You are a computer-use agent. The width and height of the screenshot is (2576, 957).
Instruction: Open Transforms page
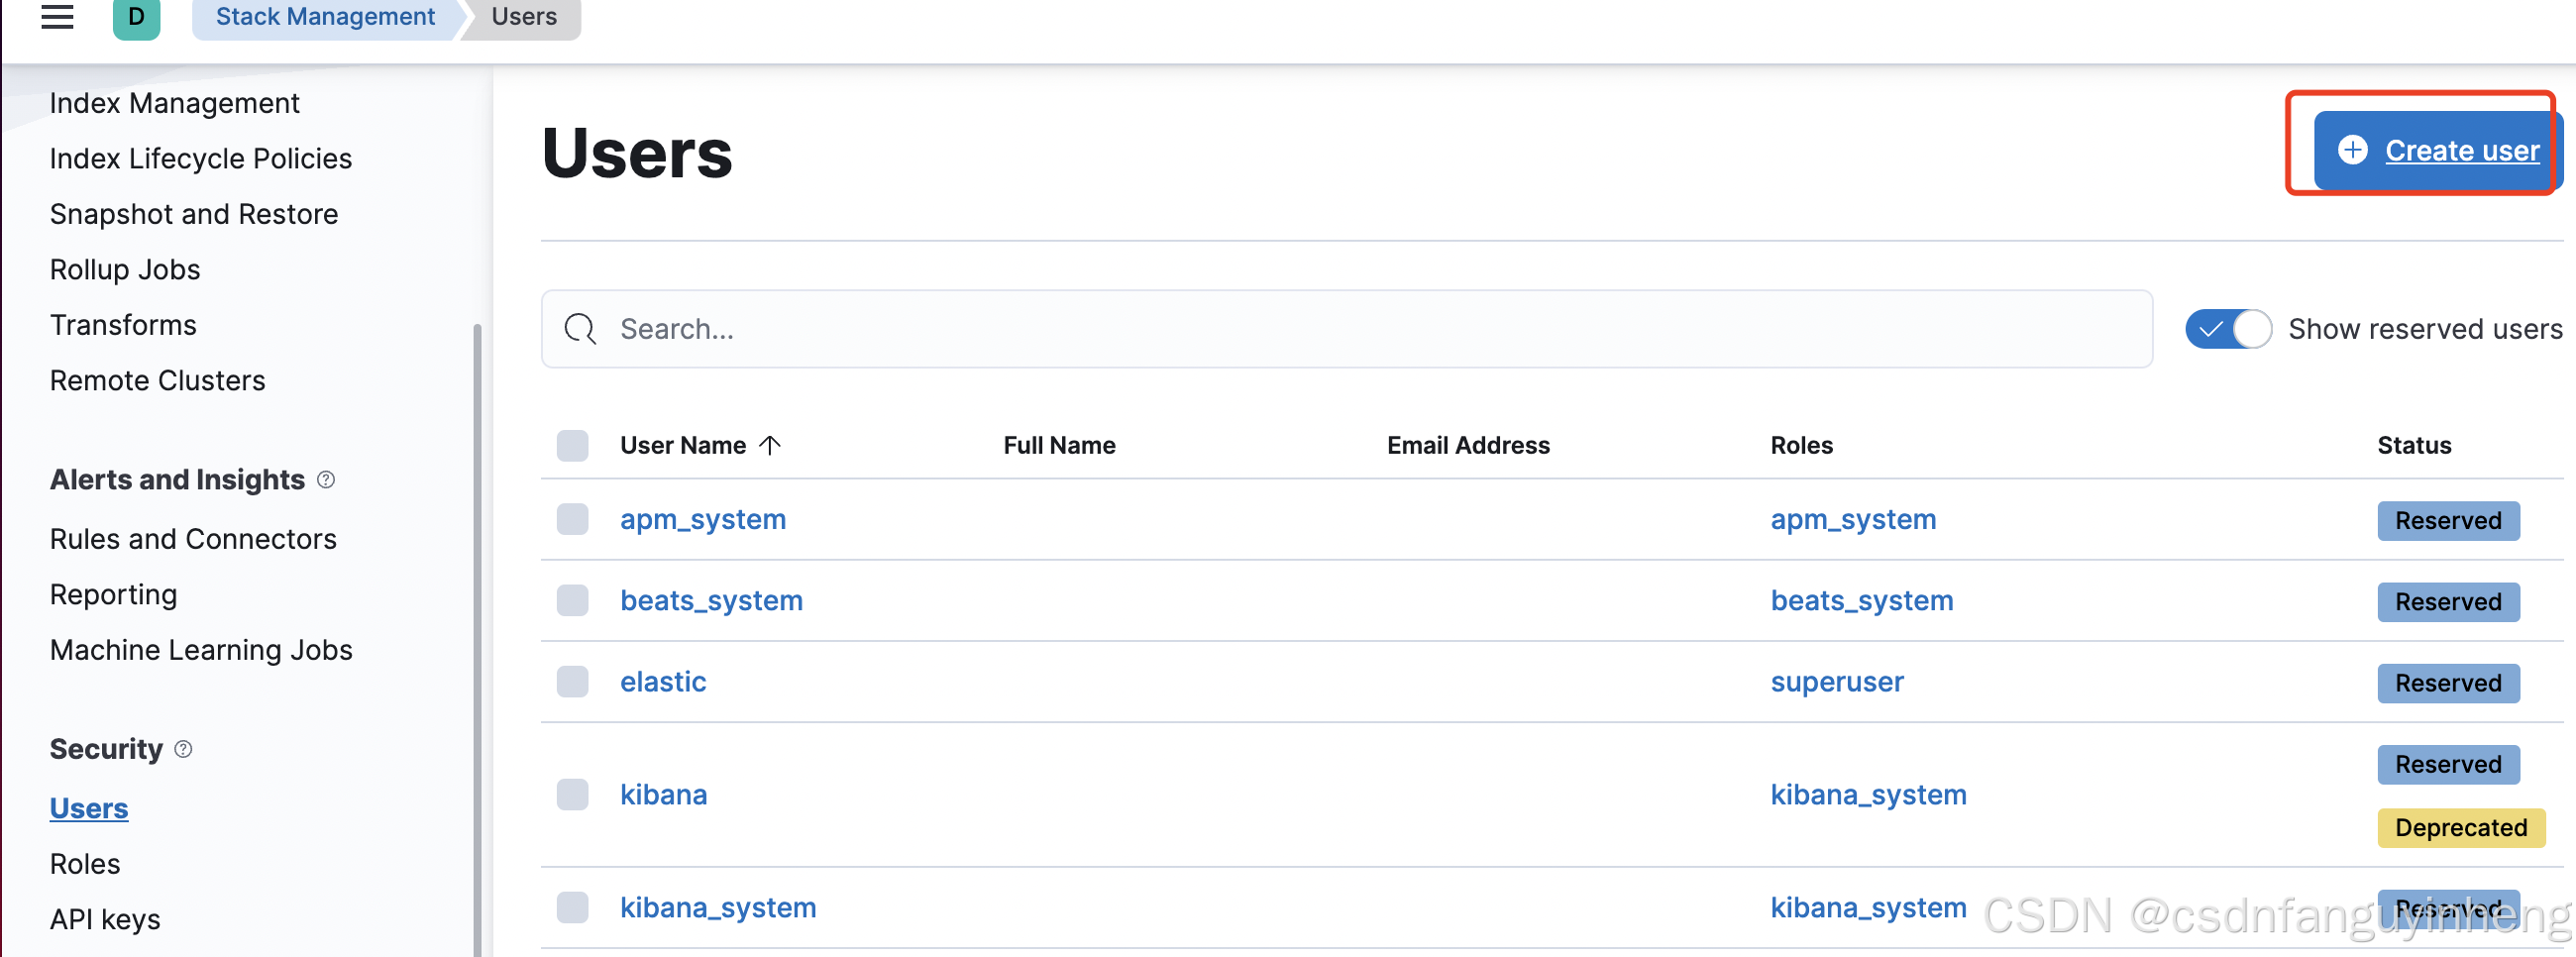pos(123,325)
